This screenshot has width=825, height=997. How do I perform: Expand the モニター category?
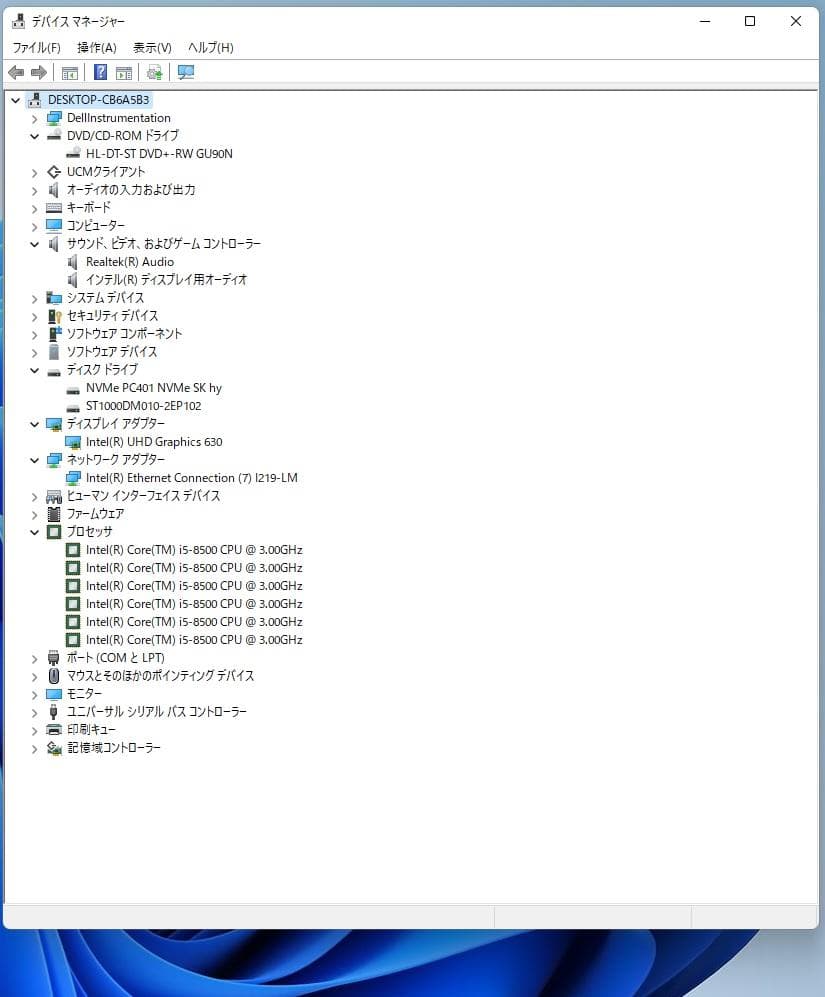(x=35, y=693)
